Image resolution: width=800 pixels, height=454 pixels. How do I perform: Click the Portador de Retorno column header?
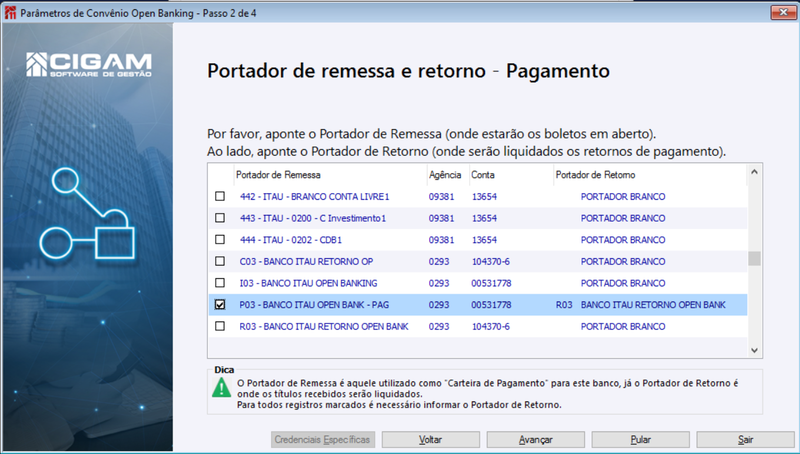649,175
